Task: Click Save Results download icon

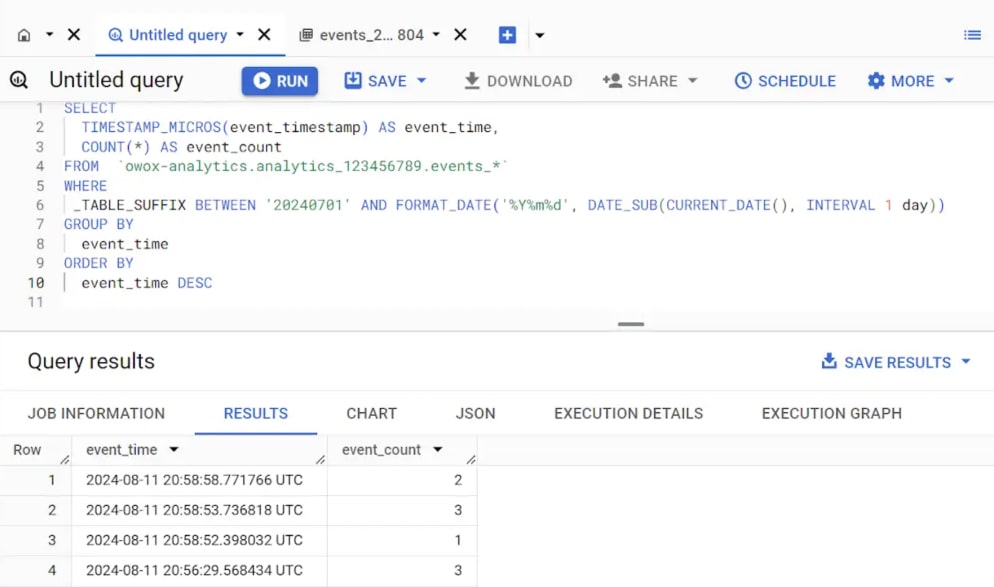Action: [829, 361]
